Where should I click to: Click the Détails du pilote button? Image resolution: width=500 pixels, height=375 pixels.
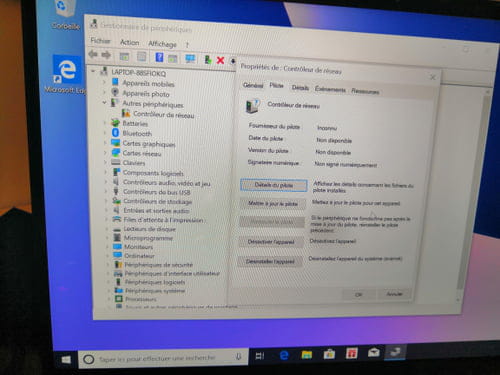(x=274, y=185)
